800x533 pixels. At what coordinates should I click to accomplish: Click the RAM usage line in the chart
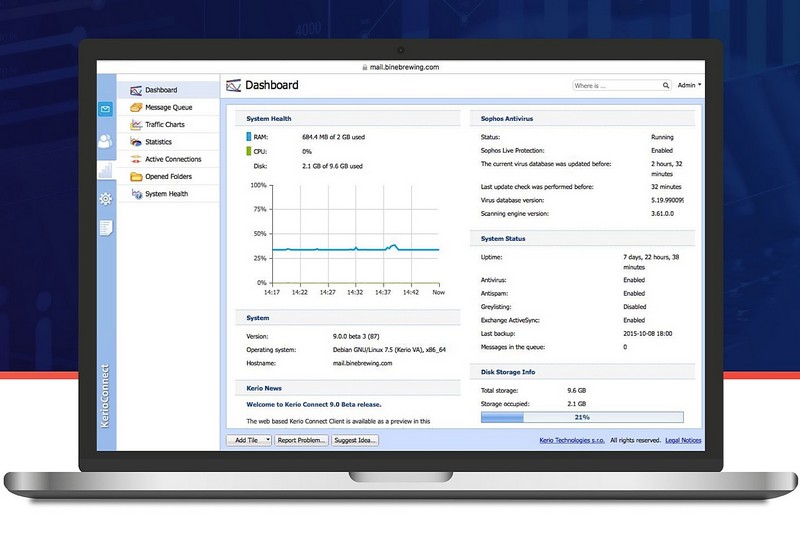point(356,249)
